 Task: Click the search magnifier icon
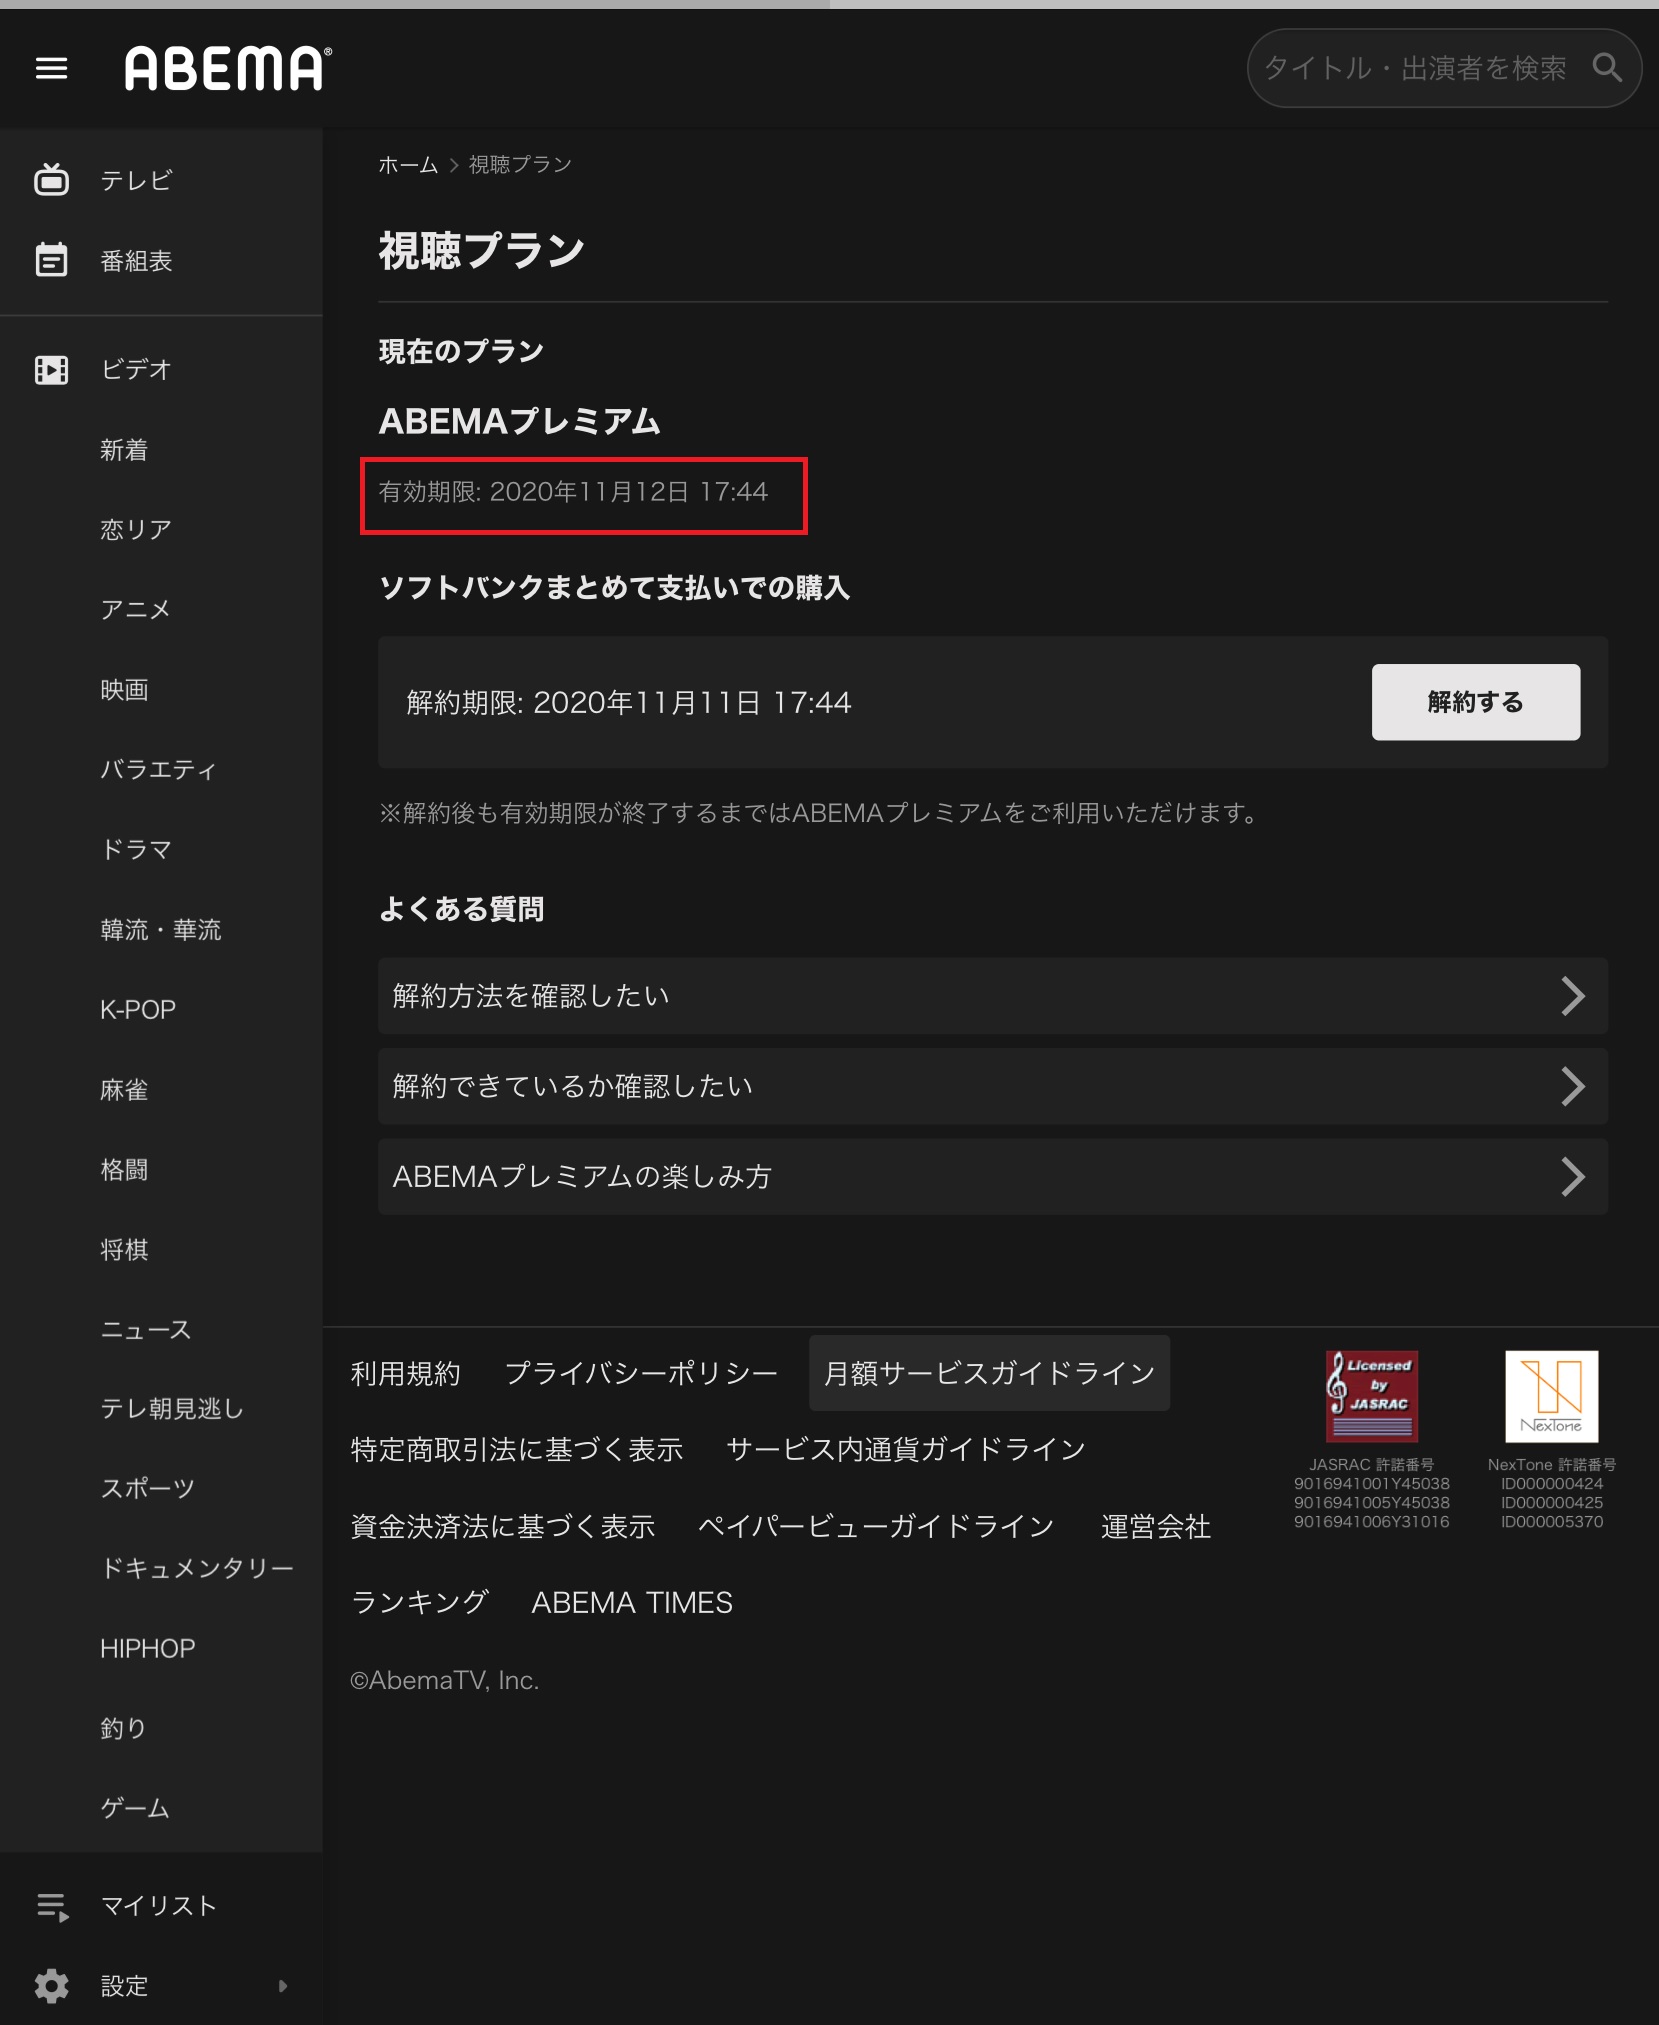click(1607, 68)
